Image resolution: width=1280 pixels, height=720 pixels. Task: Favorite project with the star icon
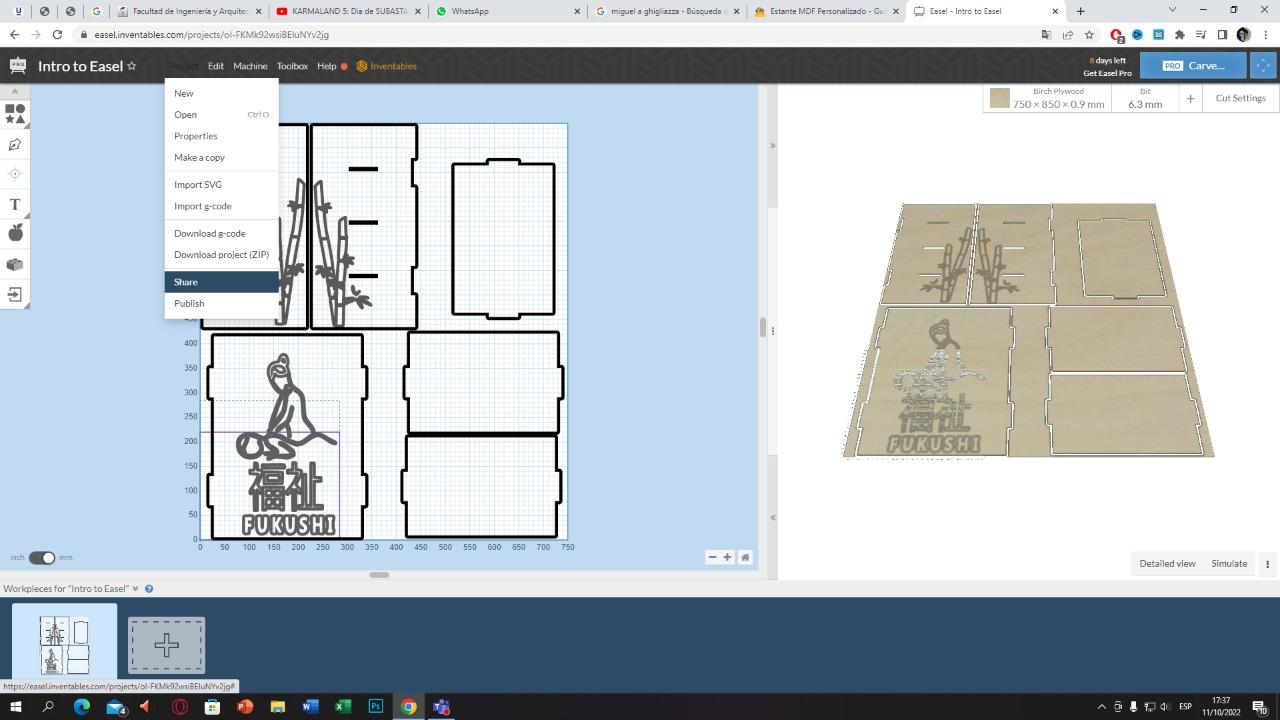(x=131, y=66)
